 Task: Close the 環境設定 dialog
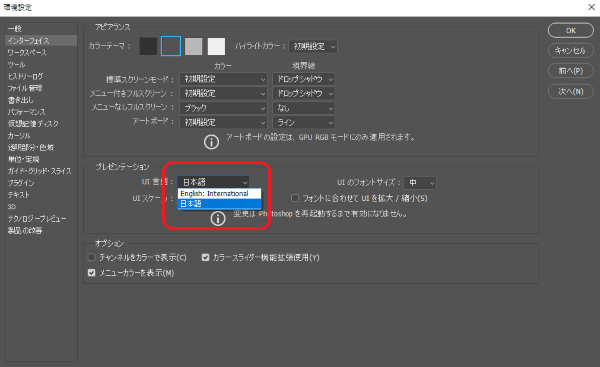click(x=591, y=7)
